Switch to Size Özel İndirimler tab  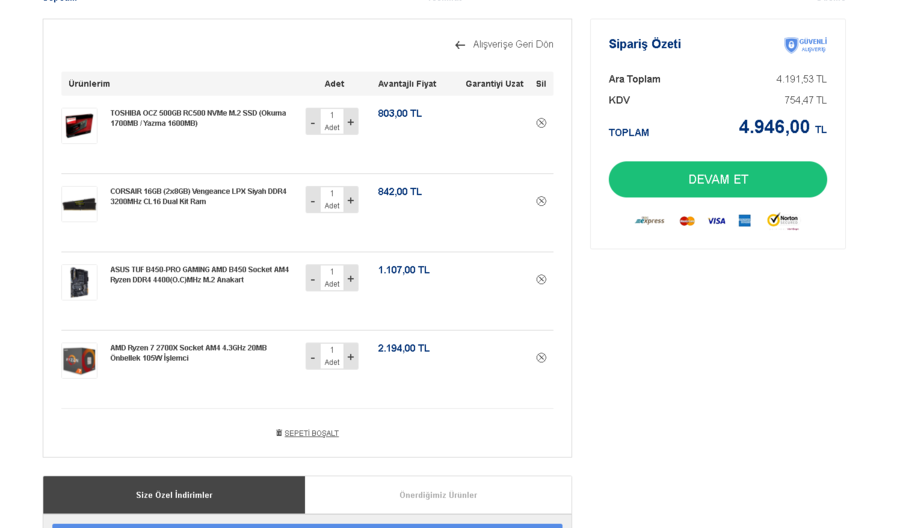[174, 495]
